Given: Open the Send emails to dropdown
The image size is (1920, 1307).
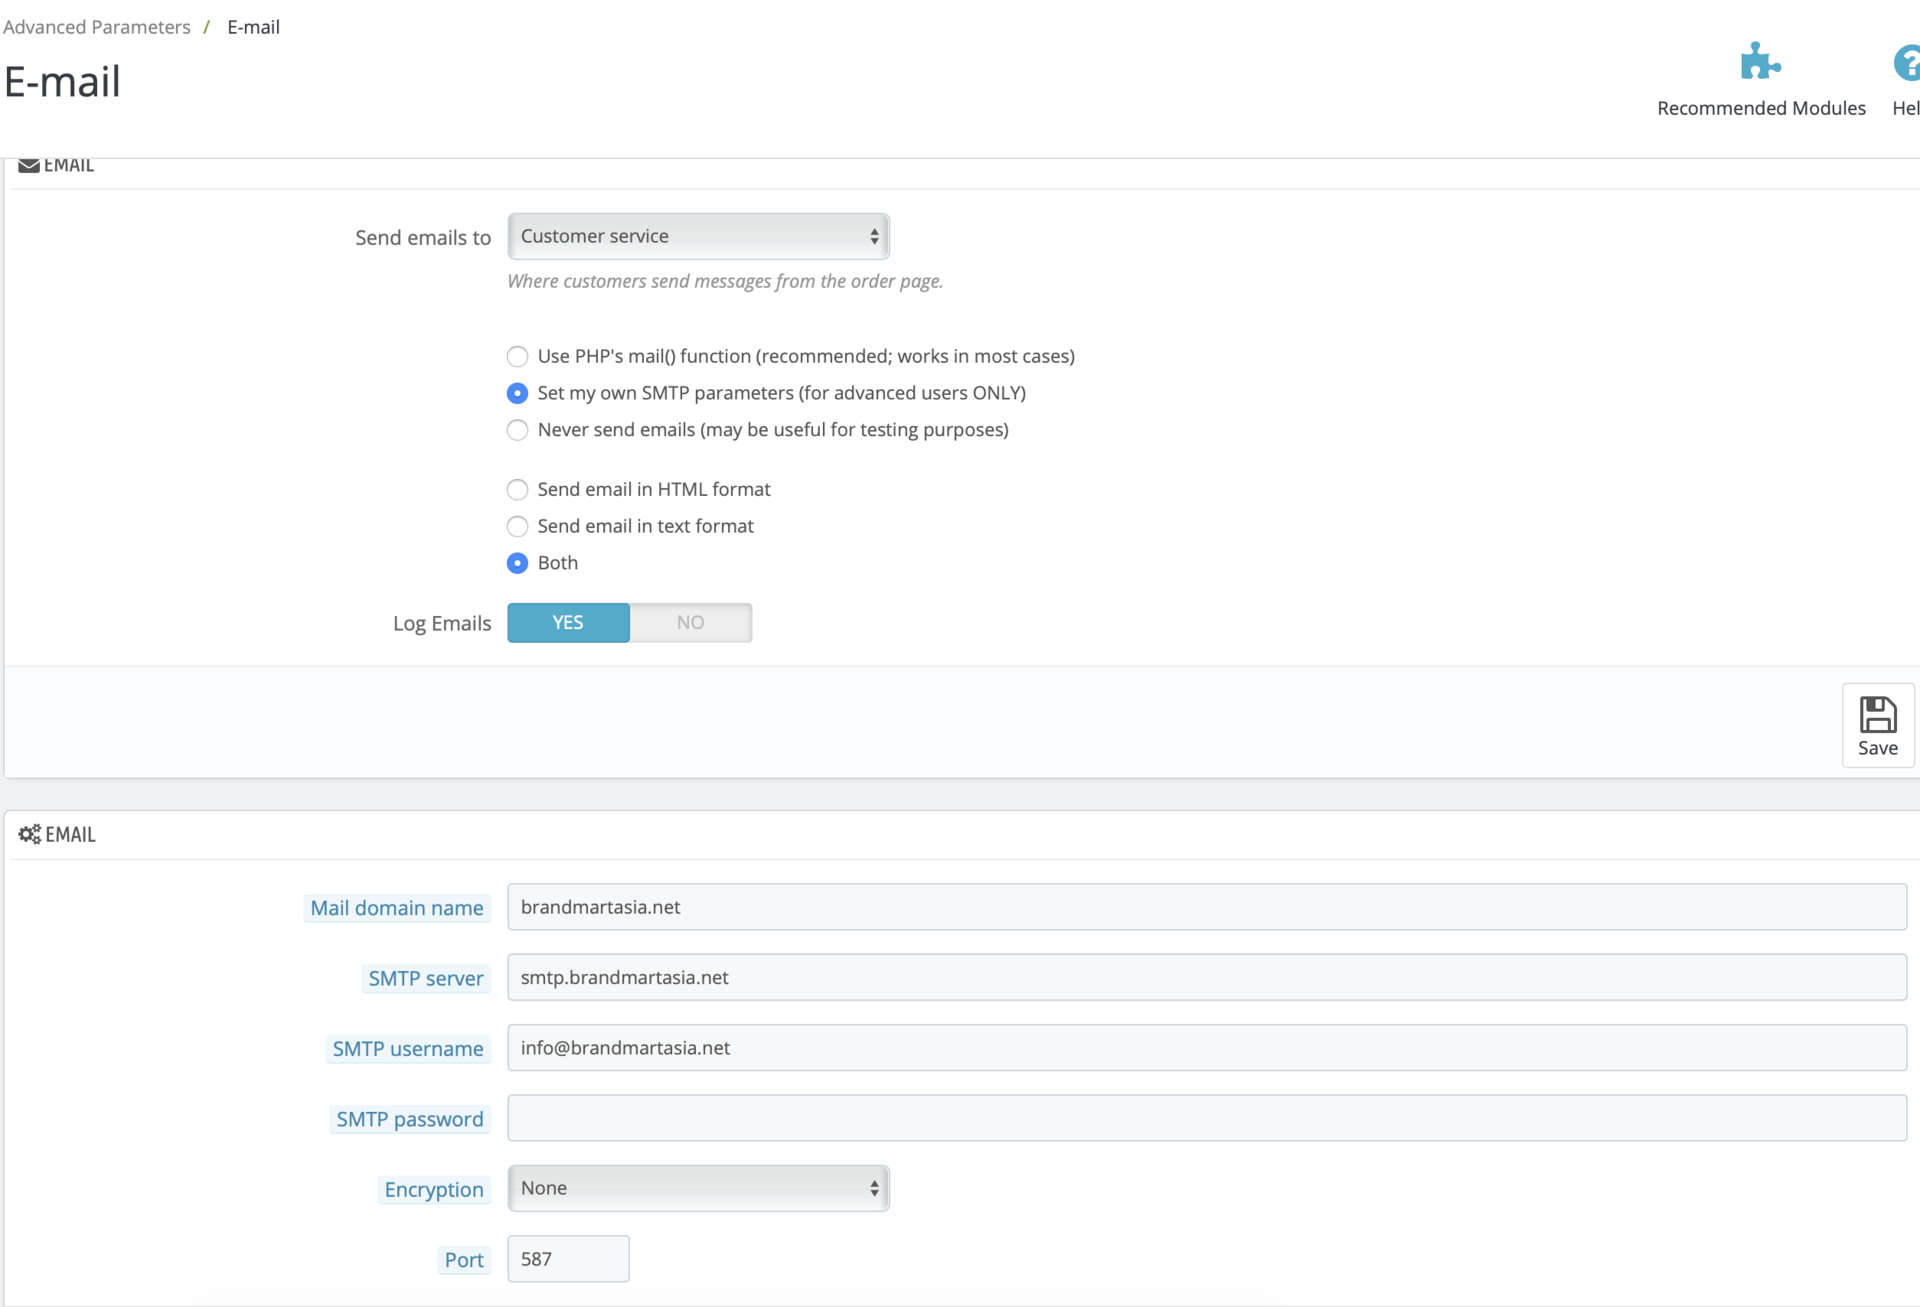Looking at the screenshot, I should [x=698, y=237].
